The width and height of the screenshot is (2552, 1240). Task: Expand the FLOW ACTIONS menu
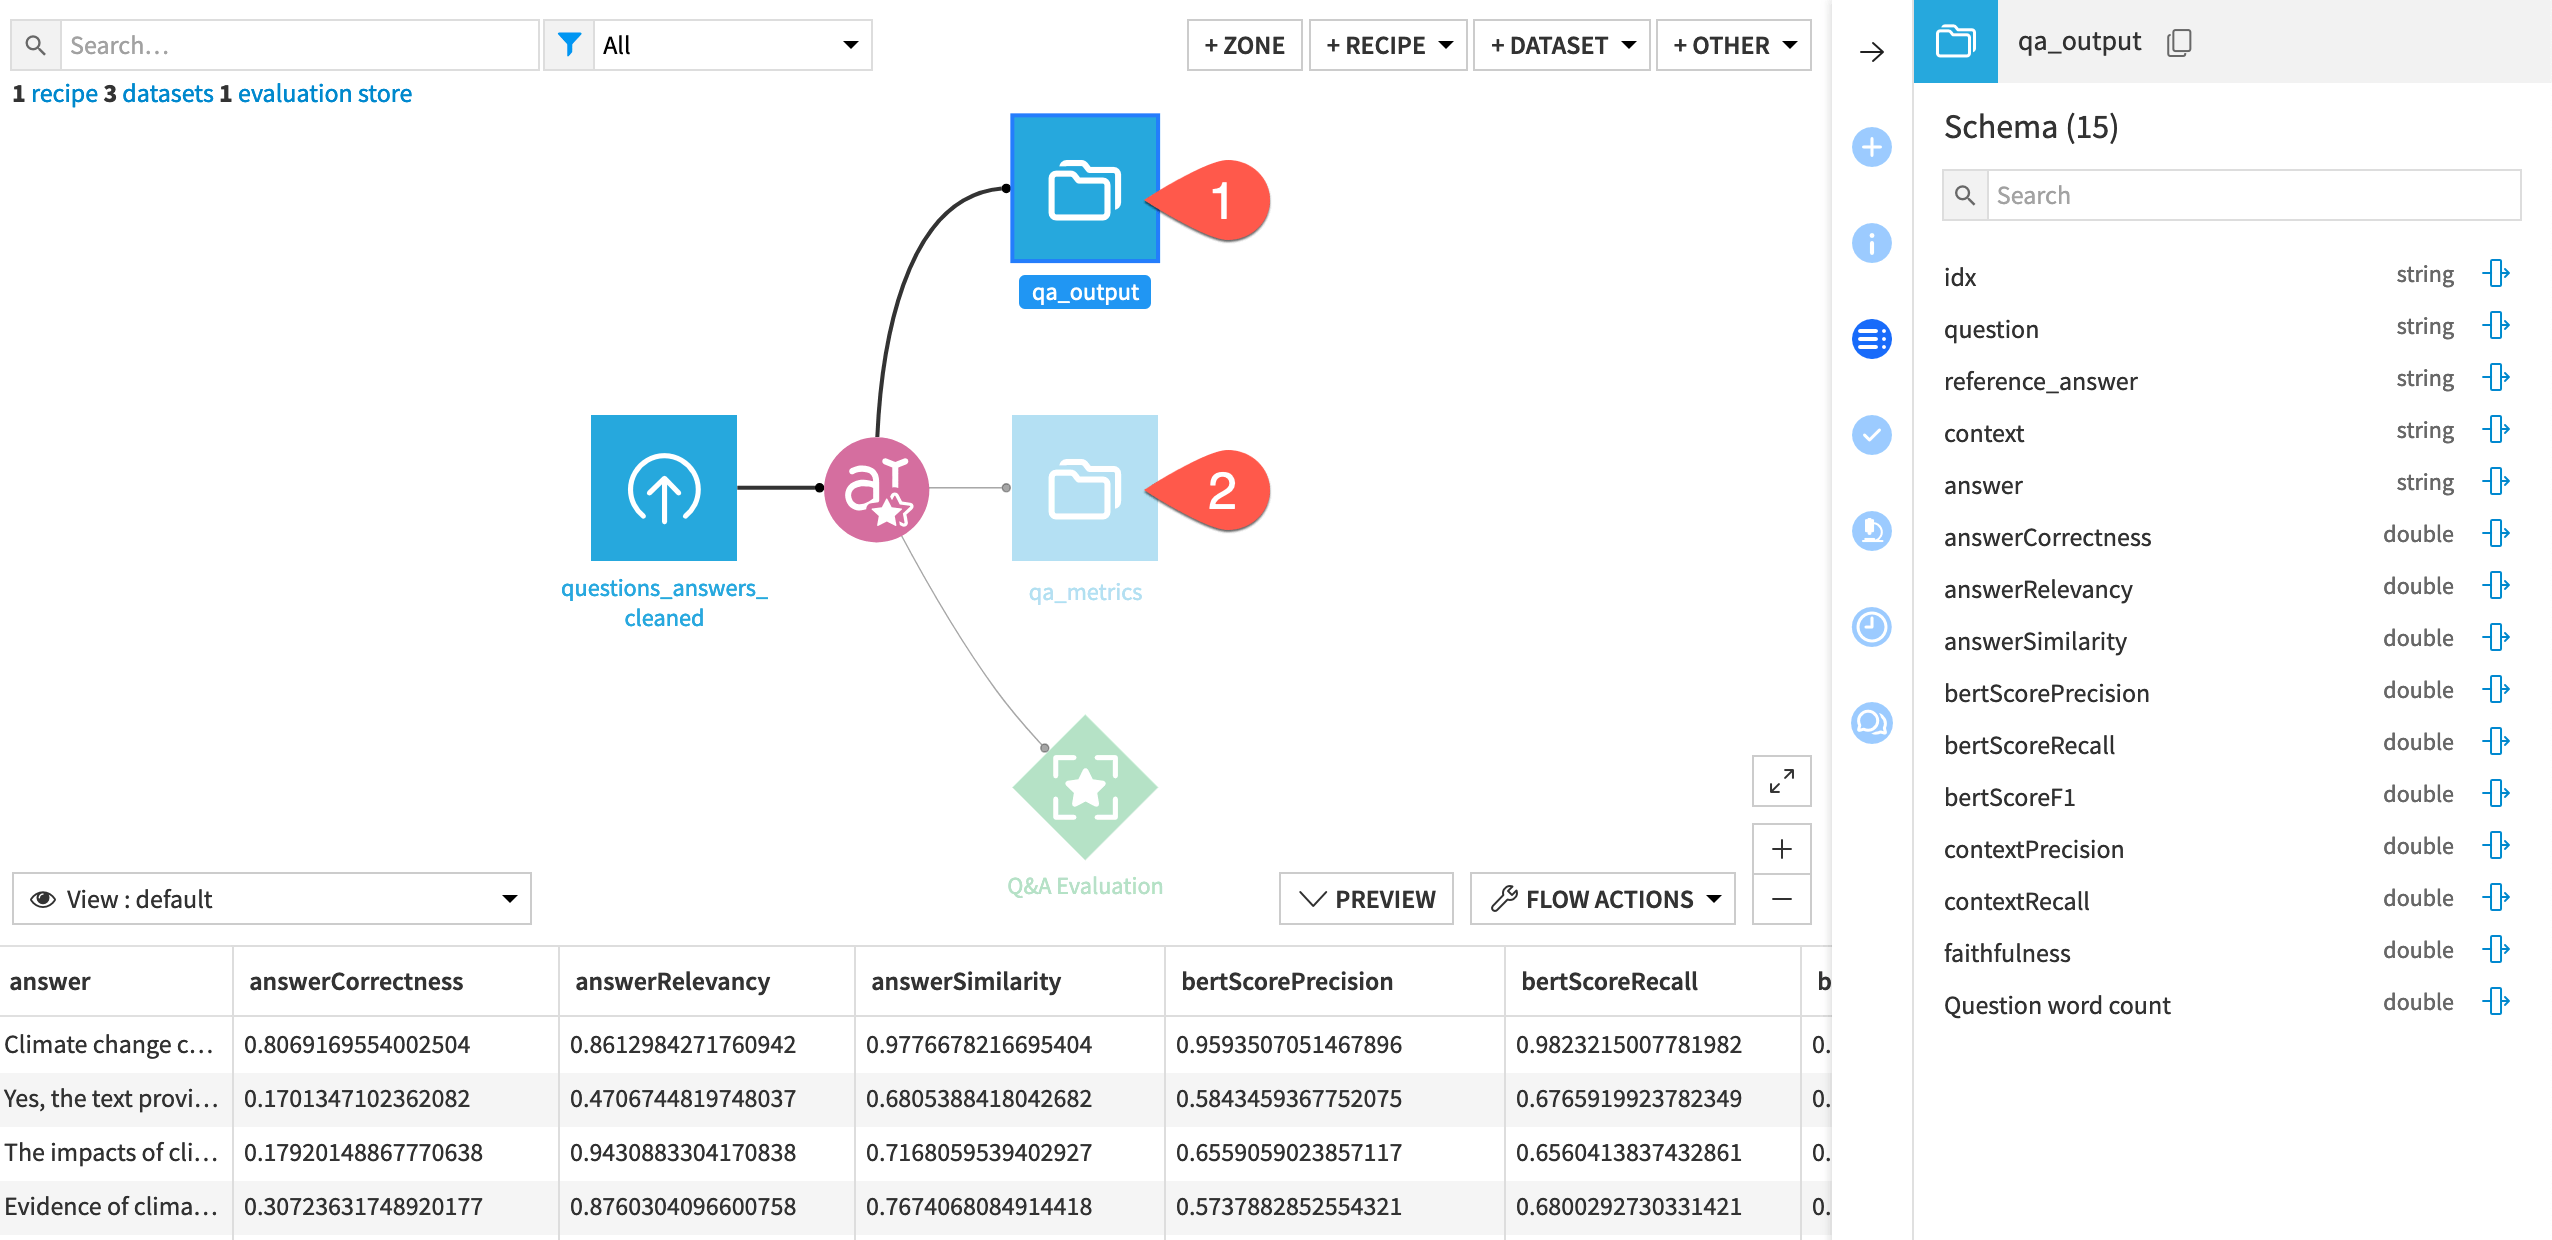coord(1603,899)
